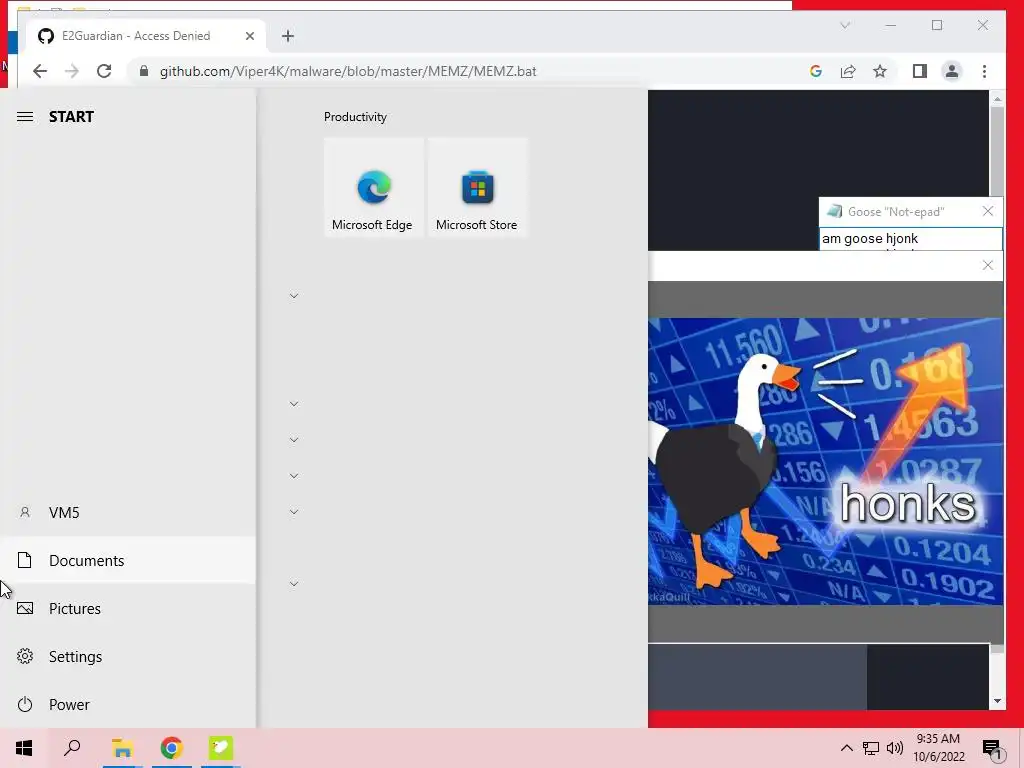Image resolution: width=1024 pixels, height=768 pixels.
Task: Click the scrollbar down arrow
Action: (997, 701)
